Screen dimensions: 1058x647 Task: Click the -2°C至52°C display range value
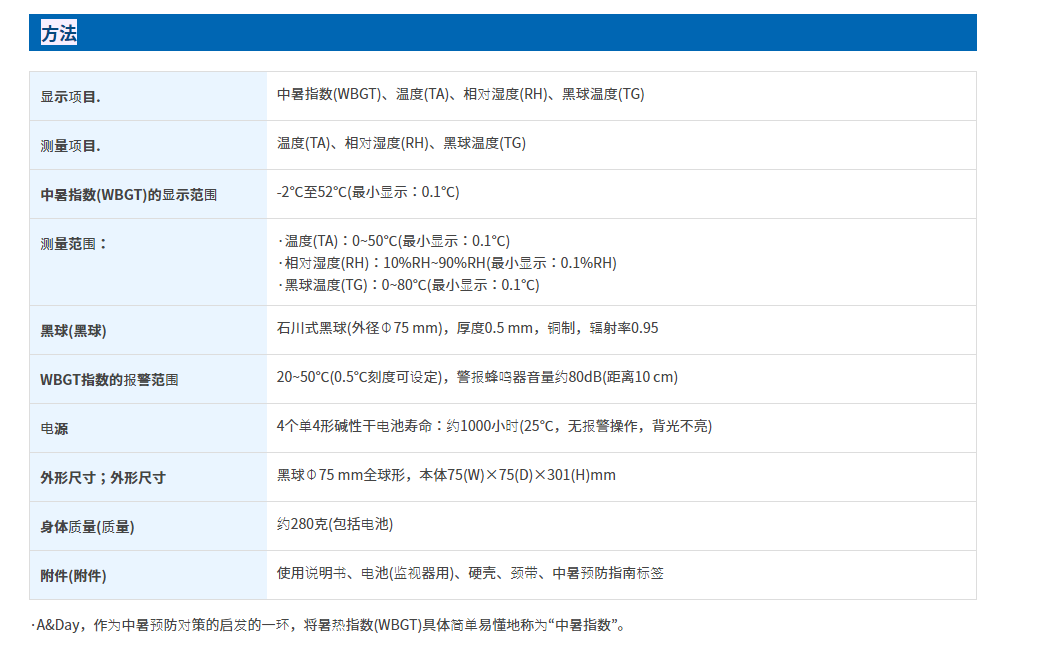pos(368,192)
